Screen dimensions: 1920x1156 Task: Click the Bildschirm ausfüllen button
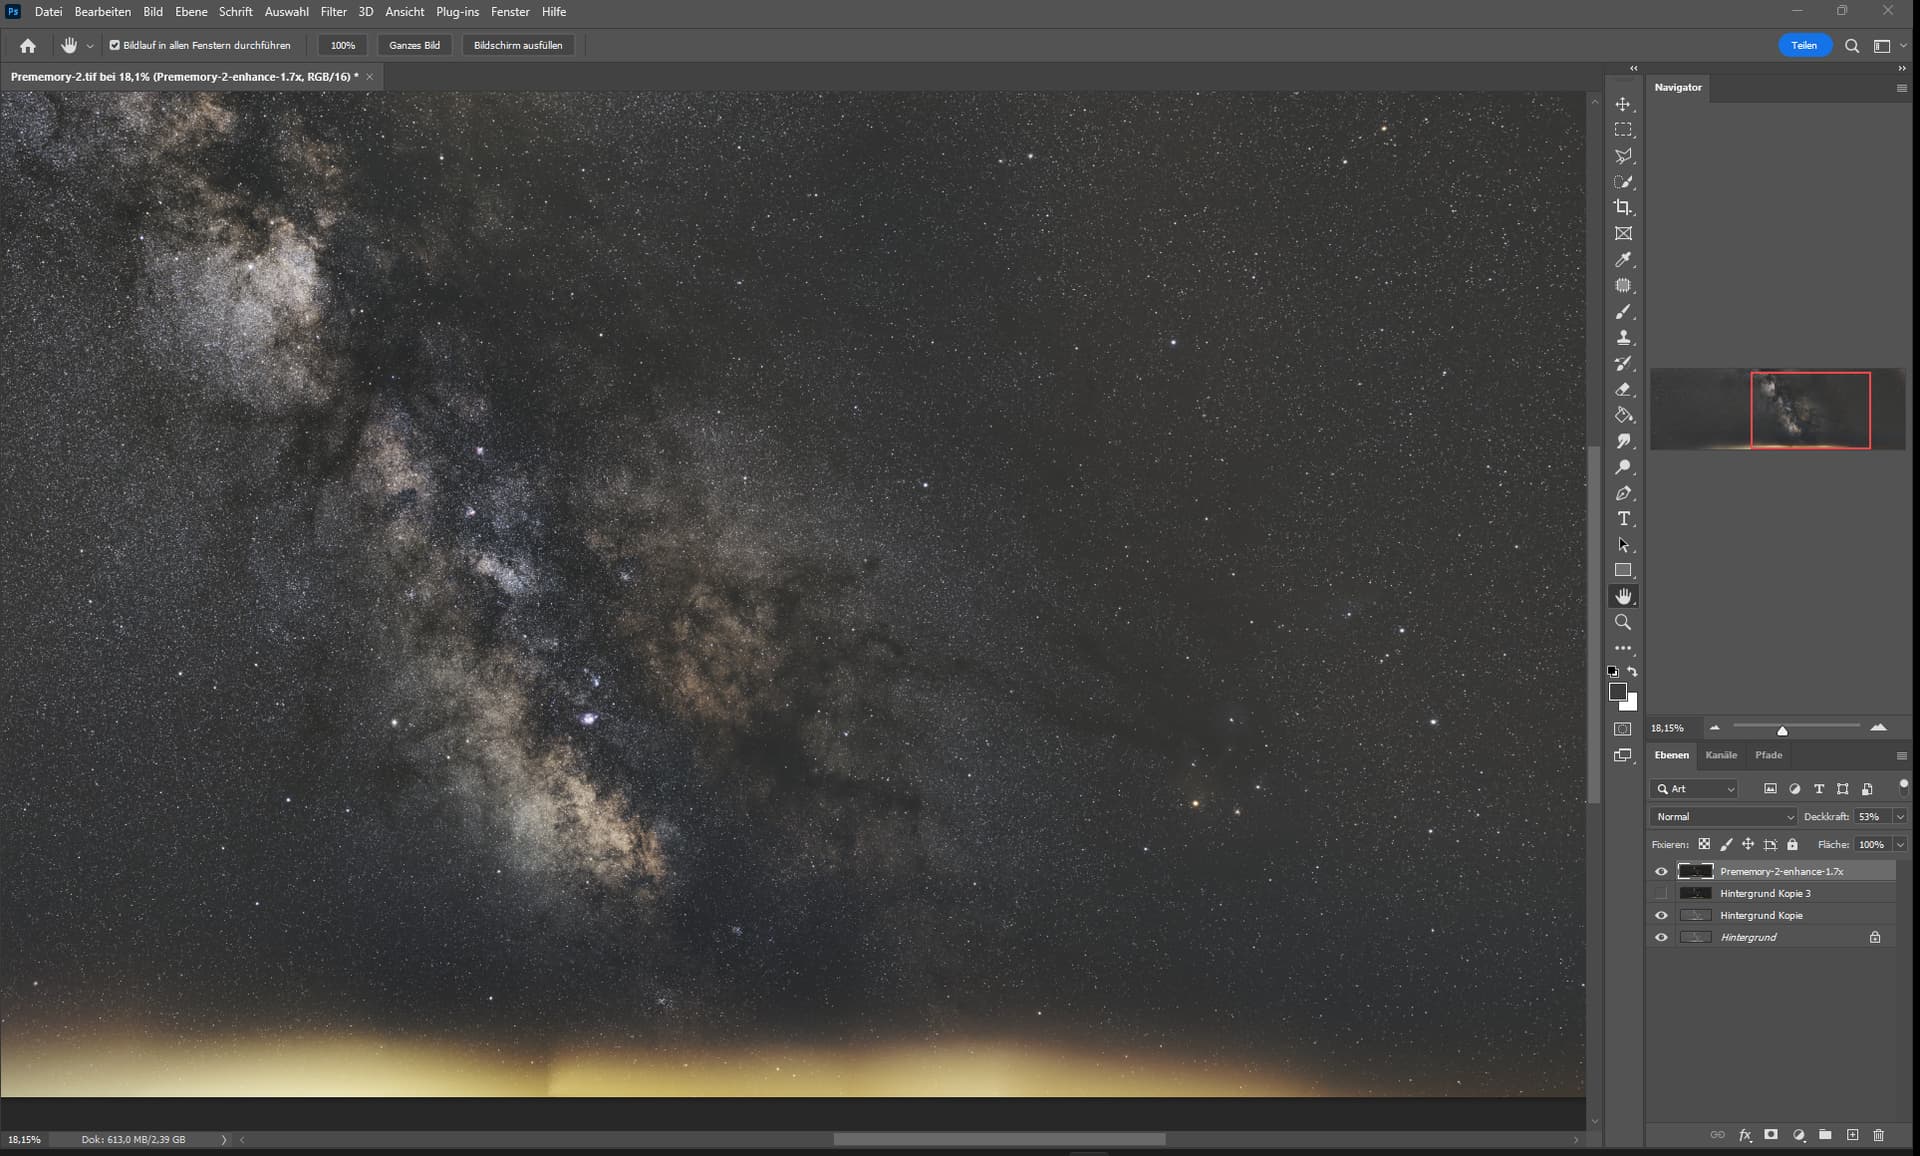pyautogui.click(x=517, y=45)
